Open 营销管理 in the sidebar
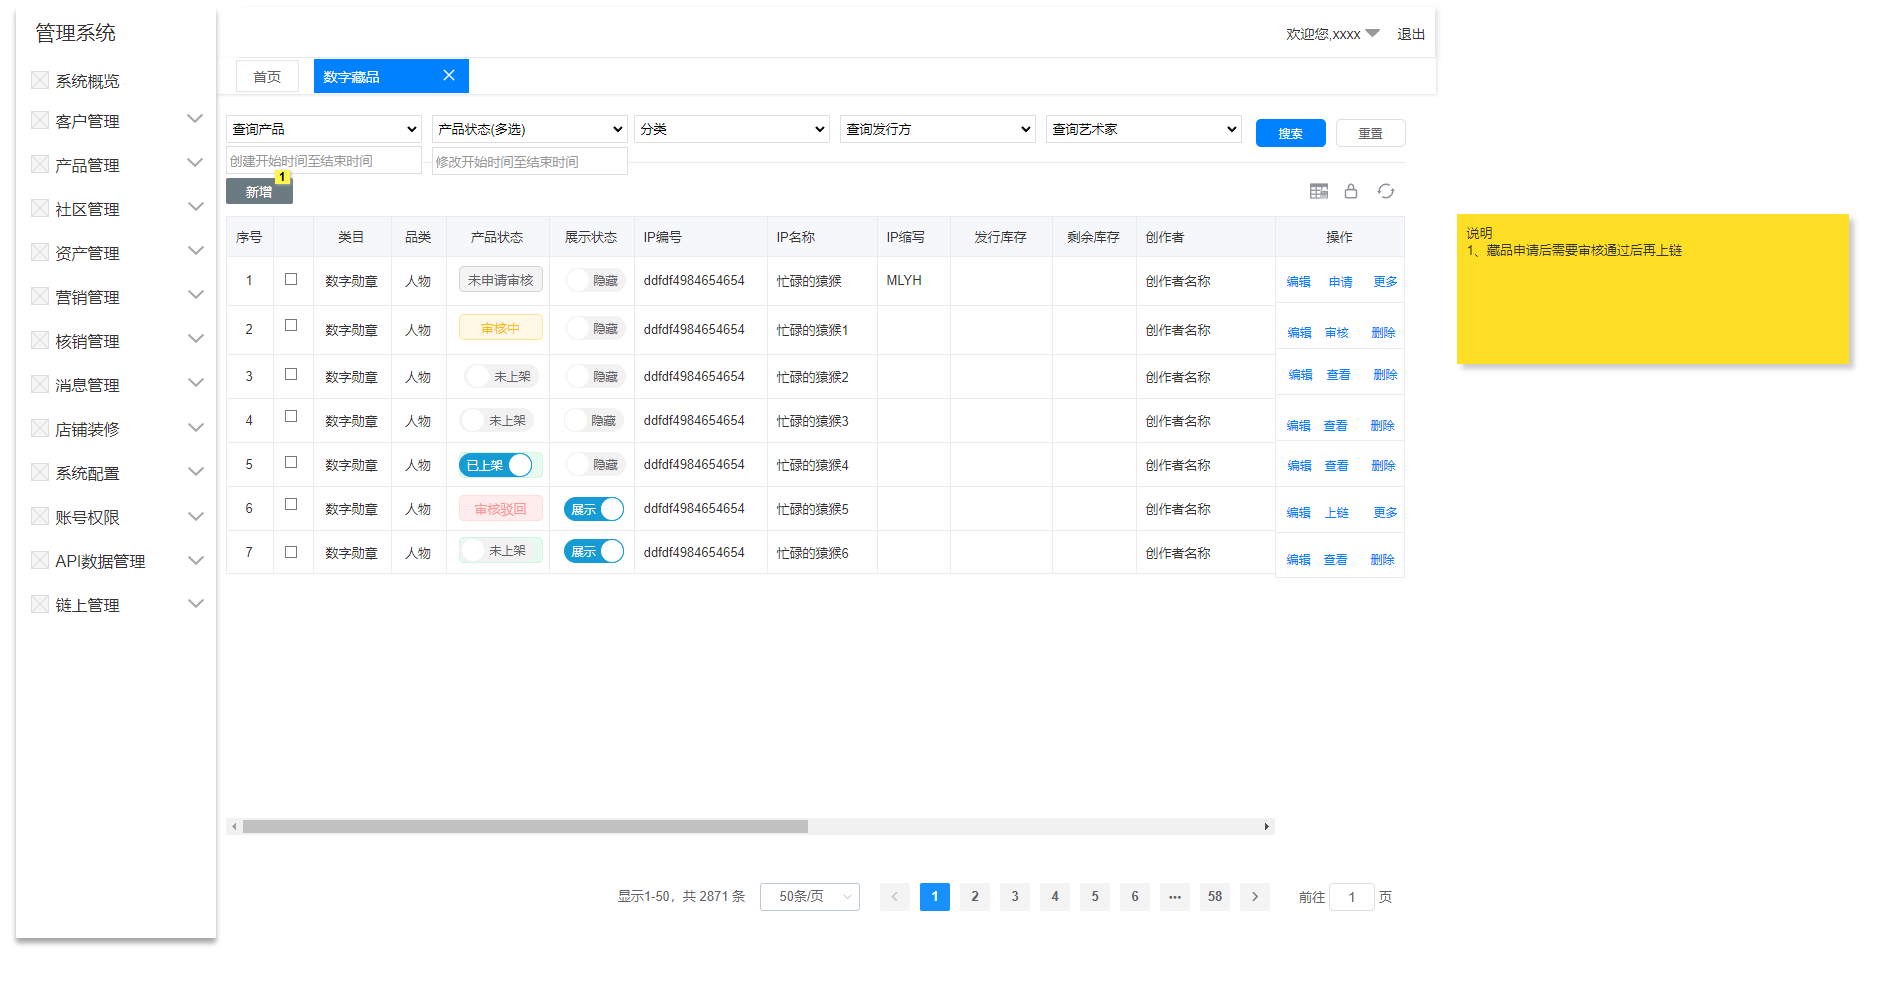Screen dimensions: 1892x997 click(x=87, y=297)
